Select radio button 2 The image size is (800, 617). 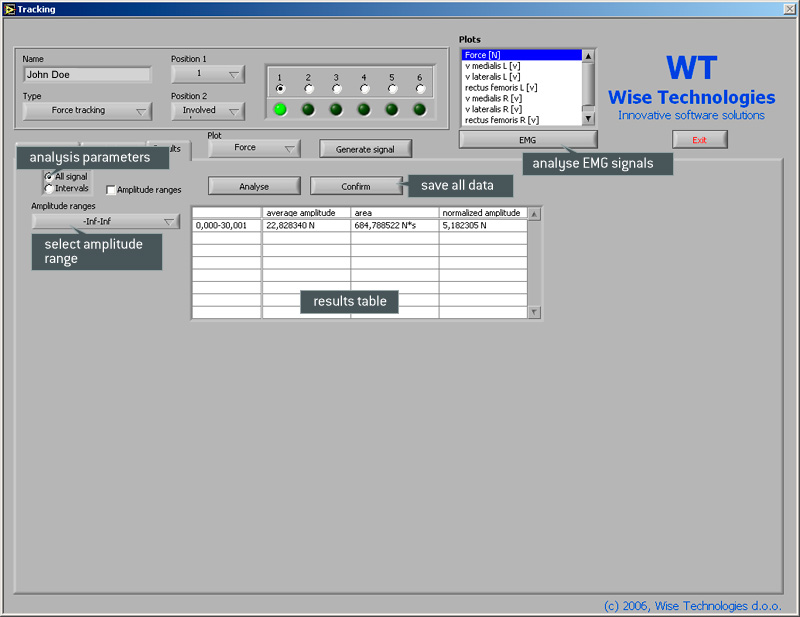click(x=308, y=89)
